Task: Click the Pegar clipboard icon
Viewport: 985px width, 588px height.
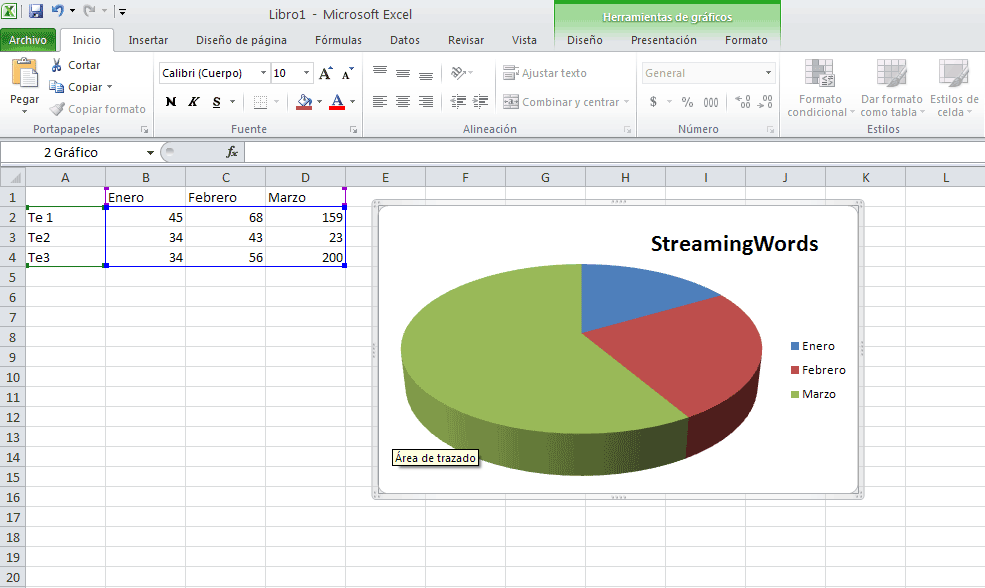Action: 24,74
